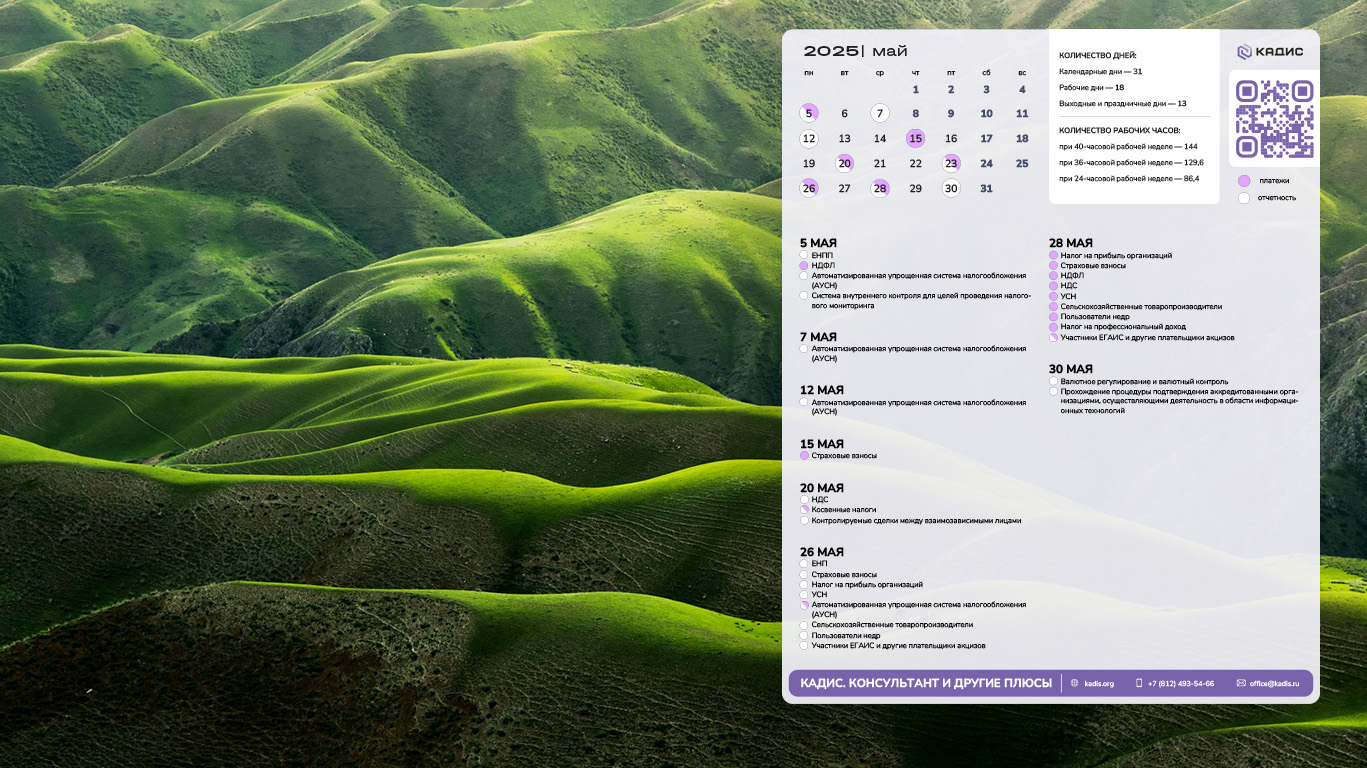Select date 26 in the calendar grid

point(809,188)
